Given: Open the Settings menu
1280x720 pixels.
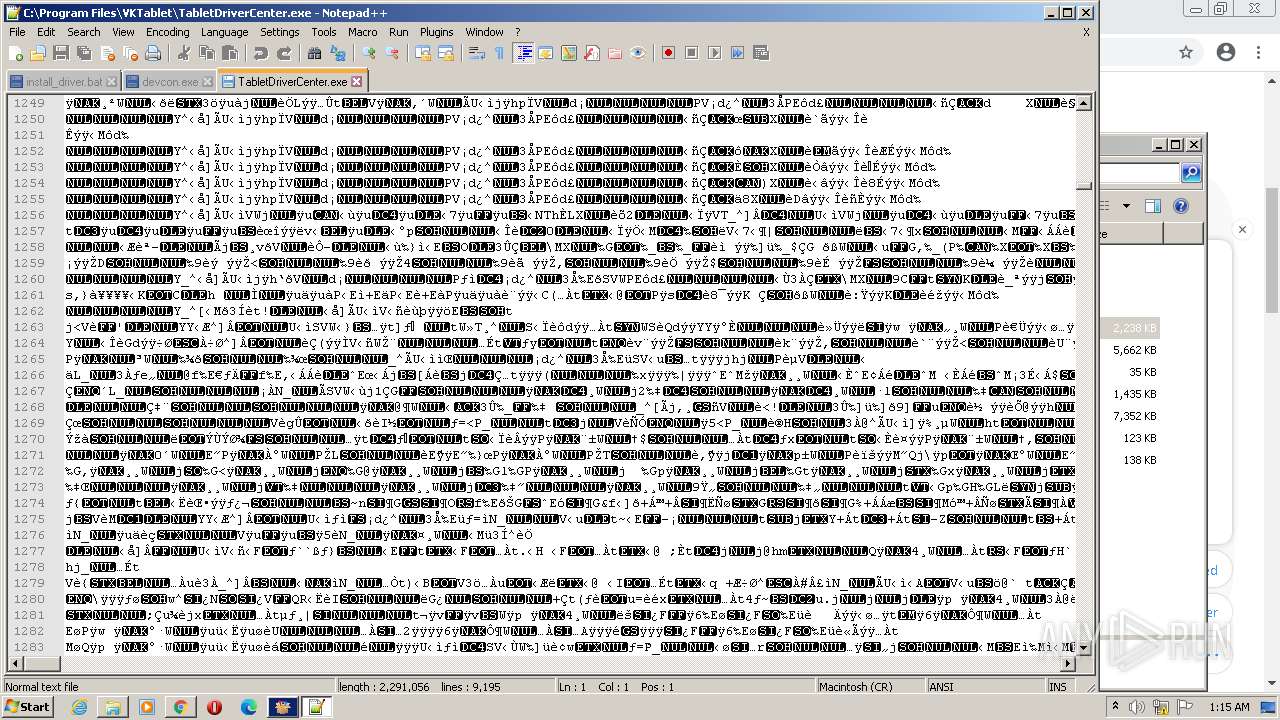Looking at the screenshot, I should 279,32.
